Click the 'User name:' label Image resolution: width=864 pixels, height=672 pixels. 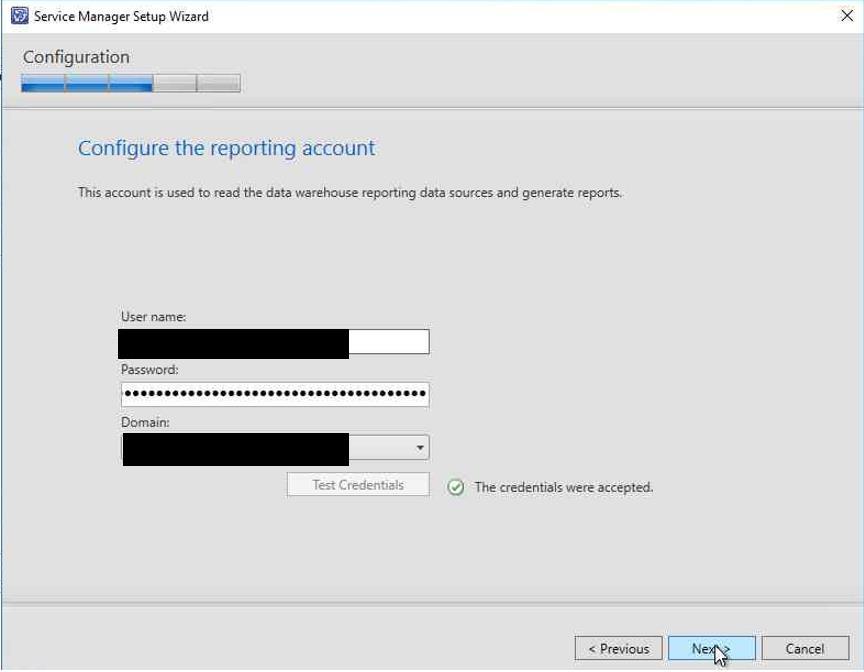tap(153, 317)
